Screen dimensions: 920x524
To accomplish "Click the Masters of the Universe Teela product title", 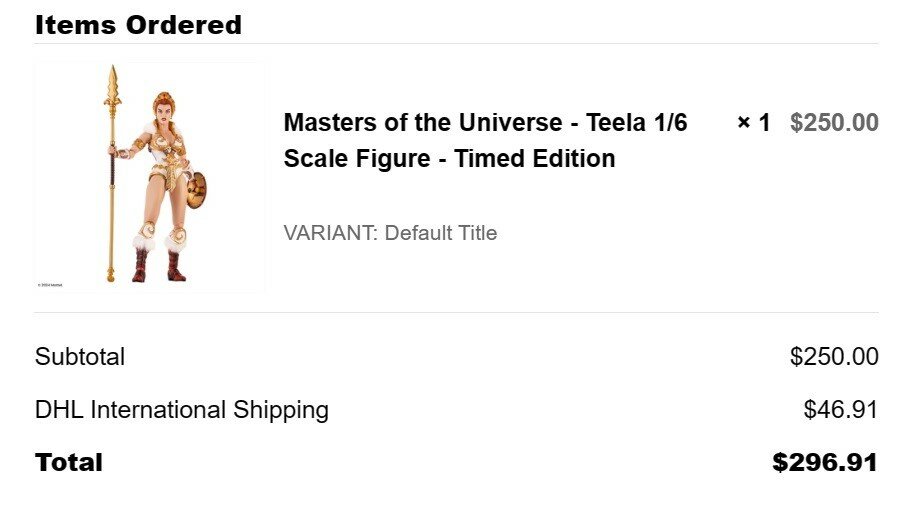I will [x=485, y=140].
